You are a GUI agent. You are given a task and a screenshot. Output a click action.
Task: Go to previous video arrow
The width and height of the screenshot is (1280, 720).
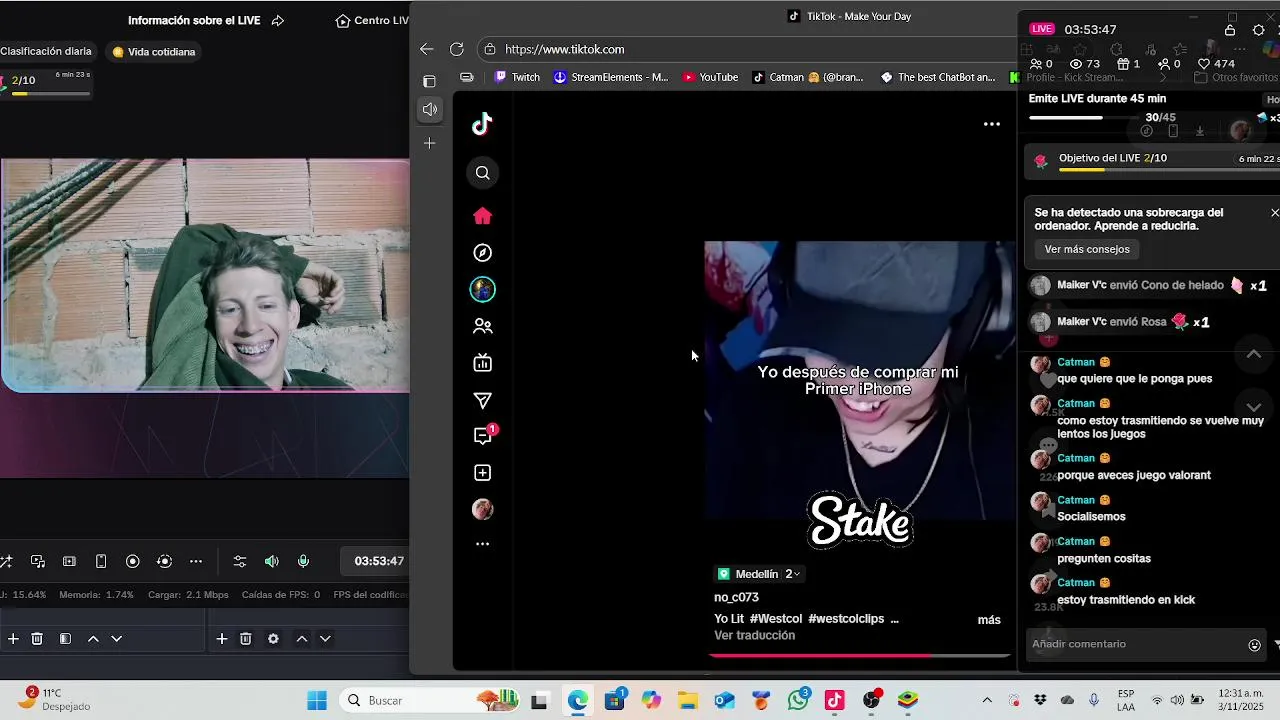(x=1253, y=354)
